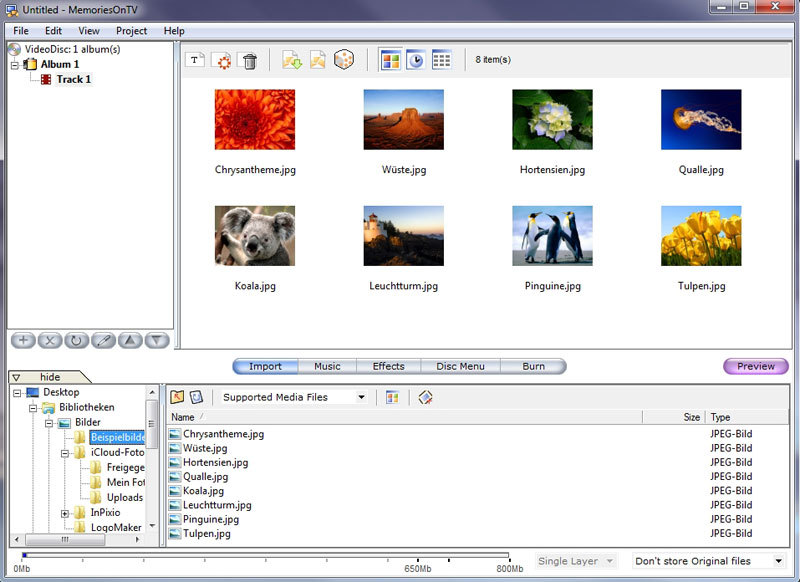
Task: Click the add text slide icon
Action: pos(196,61)
